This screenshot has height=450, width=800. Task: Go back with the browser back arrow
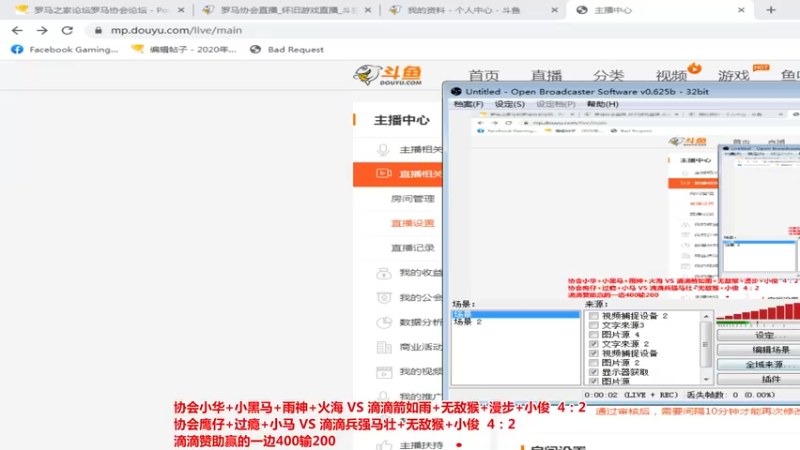coord(17,31)
